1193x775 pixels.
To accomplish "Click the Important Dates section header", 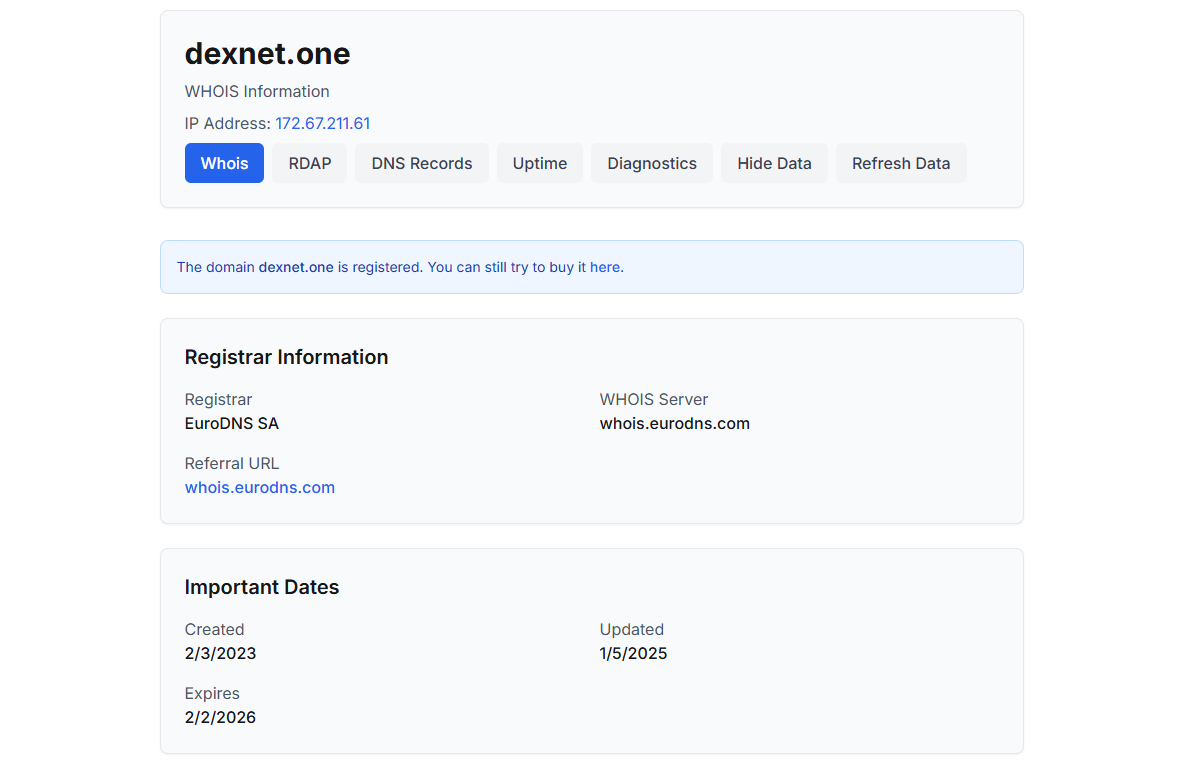I will [261, 587].
